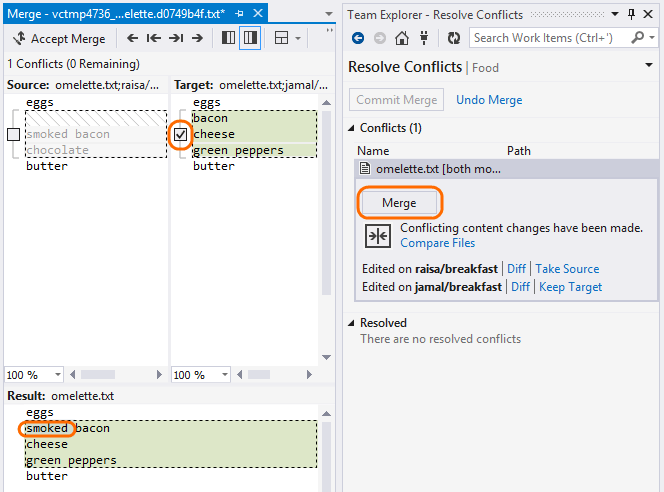Click the Source pane scroll-right arrow
664x492 pixels.
click(159, 375)
